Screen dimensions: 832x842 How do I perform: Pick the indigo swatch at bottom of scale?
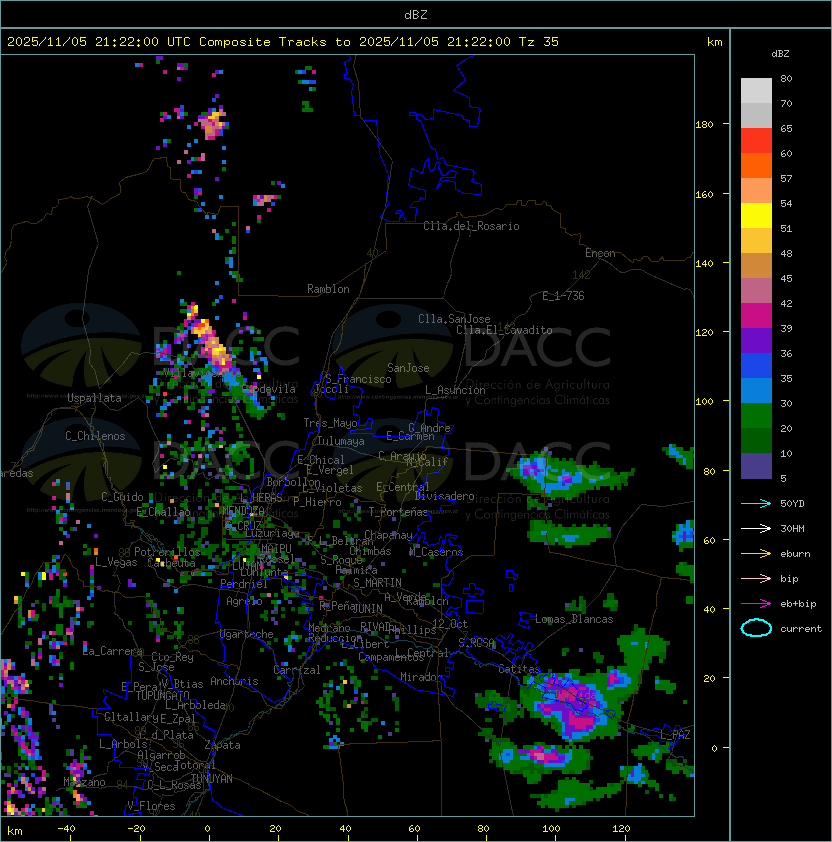[x=756, y=466]
